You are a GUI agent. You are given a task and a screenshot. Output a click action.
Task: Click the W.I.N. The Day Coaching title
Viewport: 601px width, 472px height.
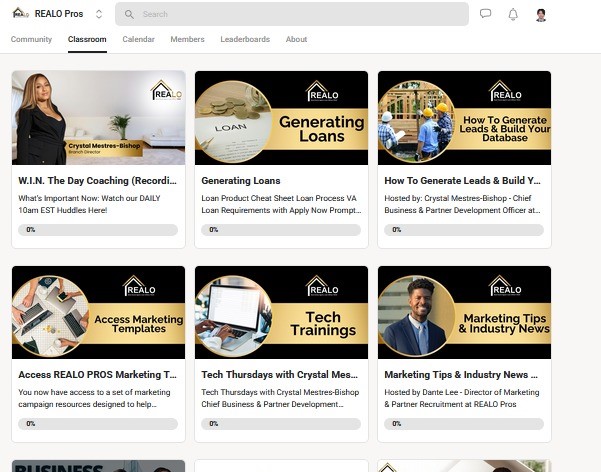(97, 181)
